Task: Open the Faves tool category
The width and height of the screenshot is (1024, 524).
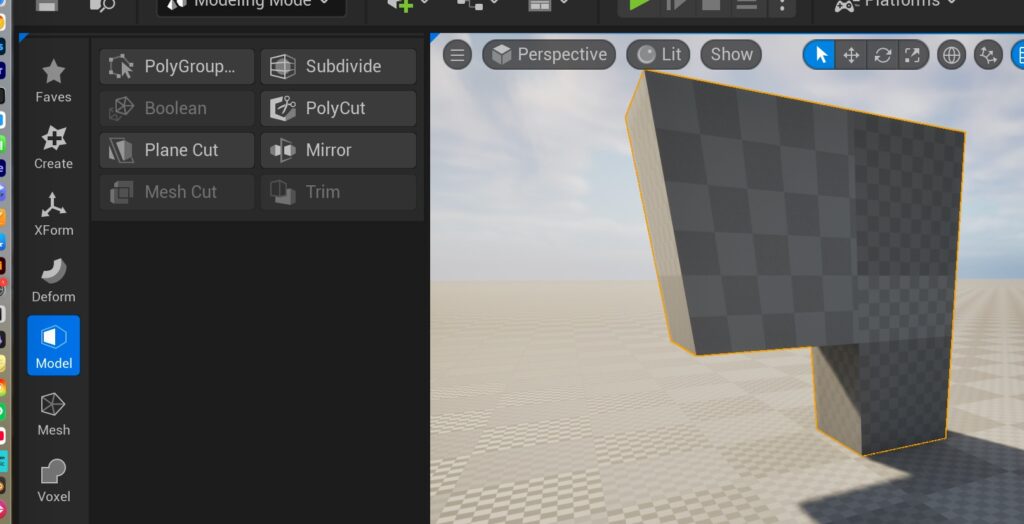Action: coord(53,80)
